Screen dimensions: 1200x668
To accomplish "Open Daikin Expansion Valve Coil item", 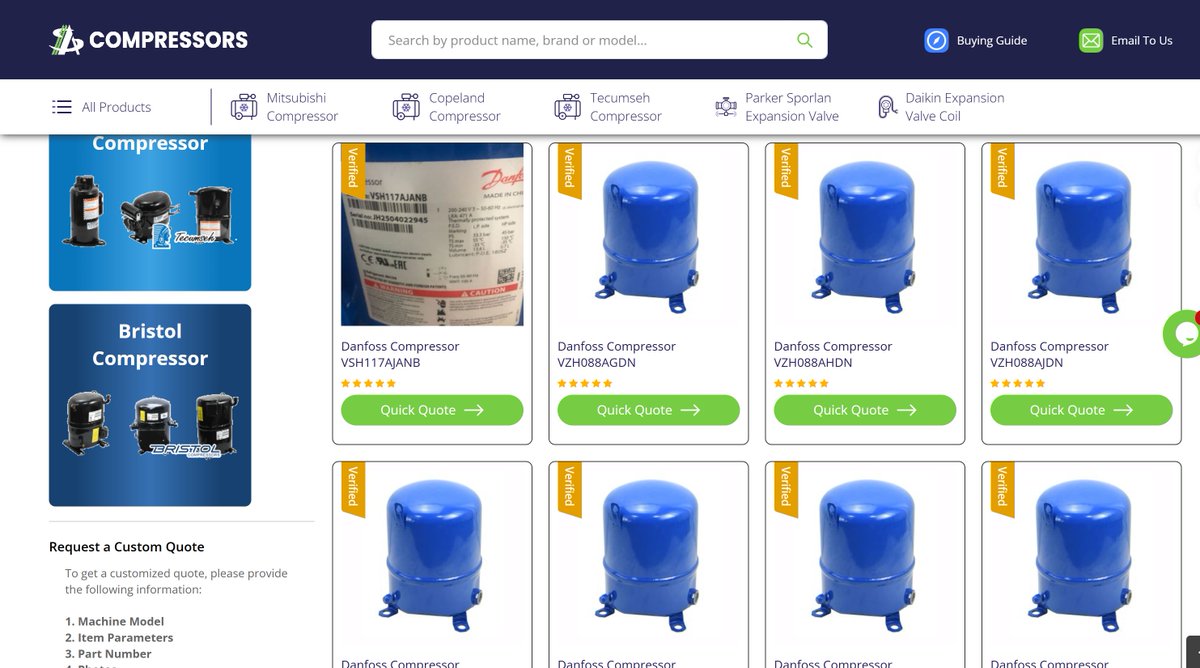I will 955,107.
